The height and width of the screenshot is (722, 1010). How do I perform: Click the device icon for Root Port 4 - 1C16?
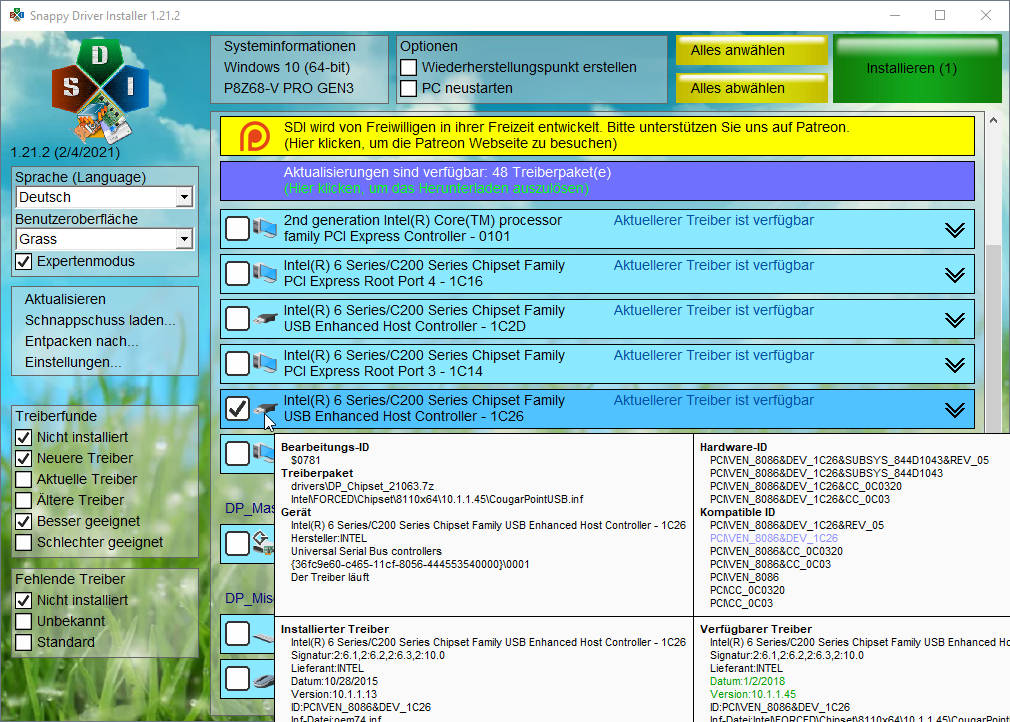click(x=264, y=274)
